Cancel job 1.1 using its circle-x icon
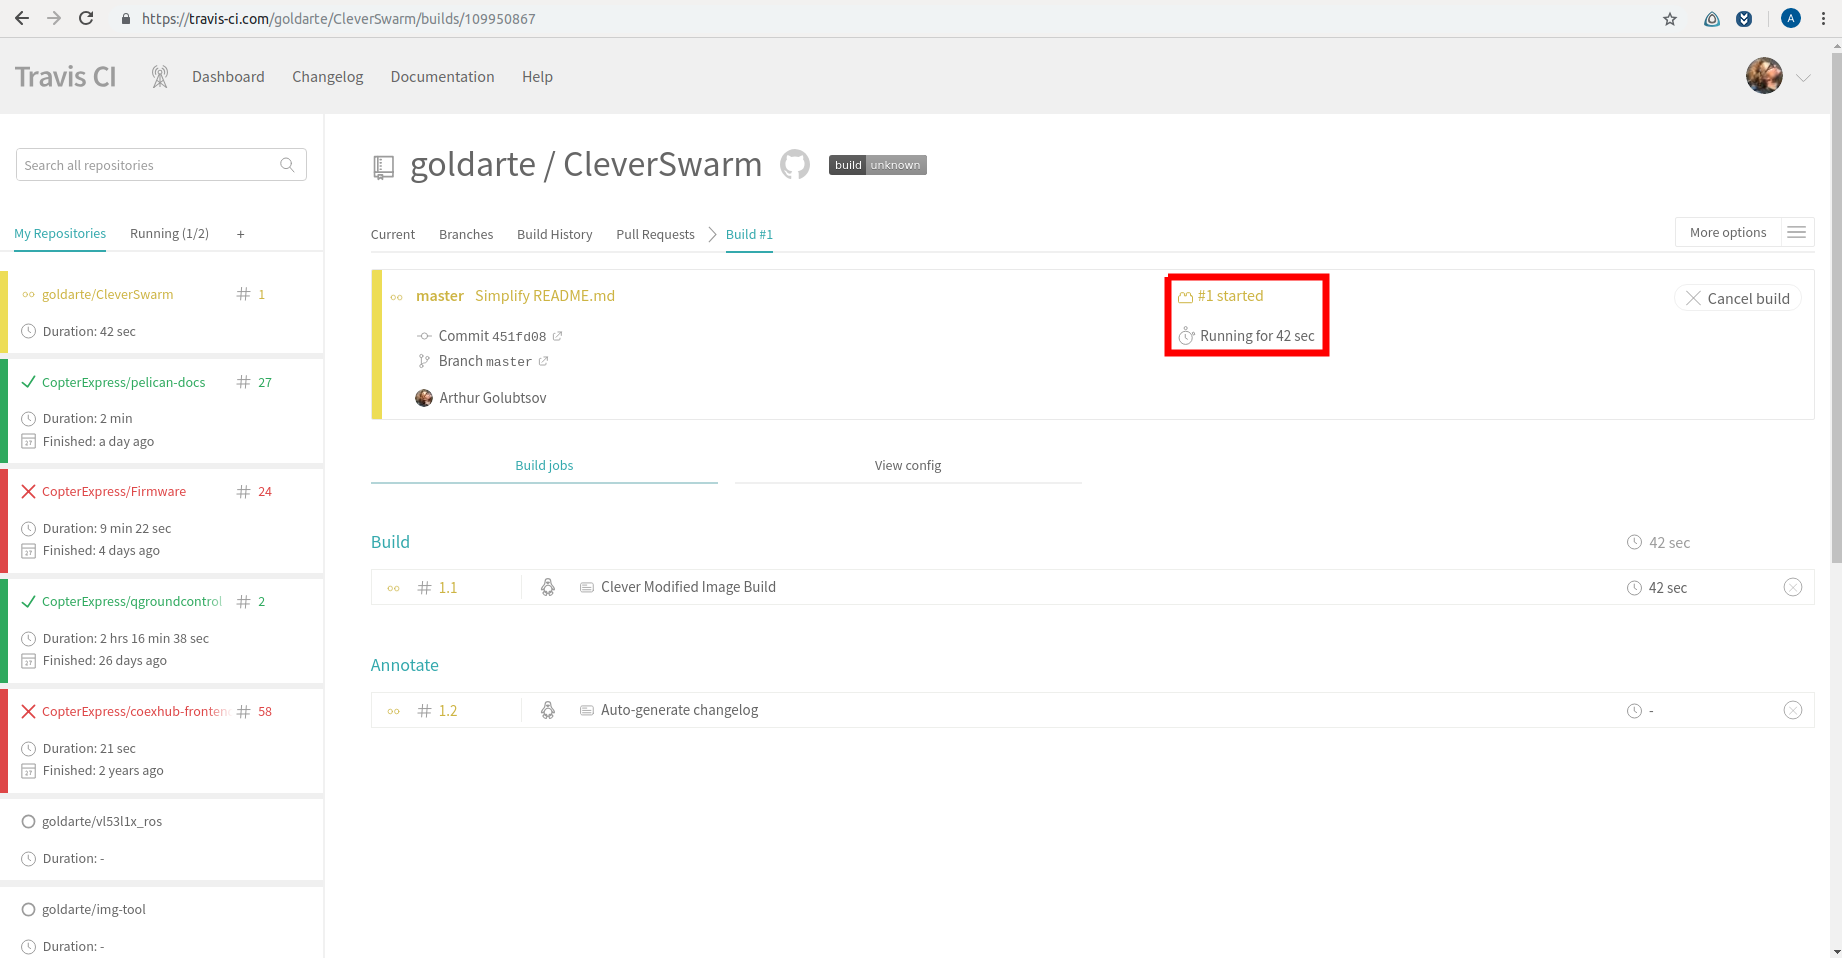The height and width of the screenshot is (958, 1842). [1792, 587]
